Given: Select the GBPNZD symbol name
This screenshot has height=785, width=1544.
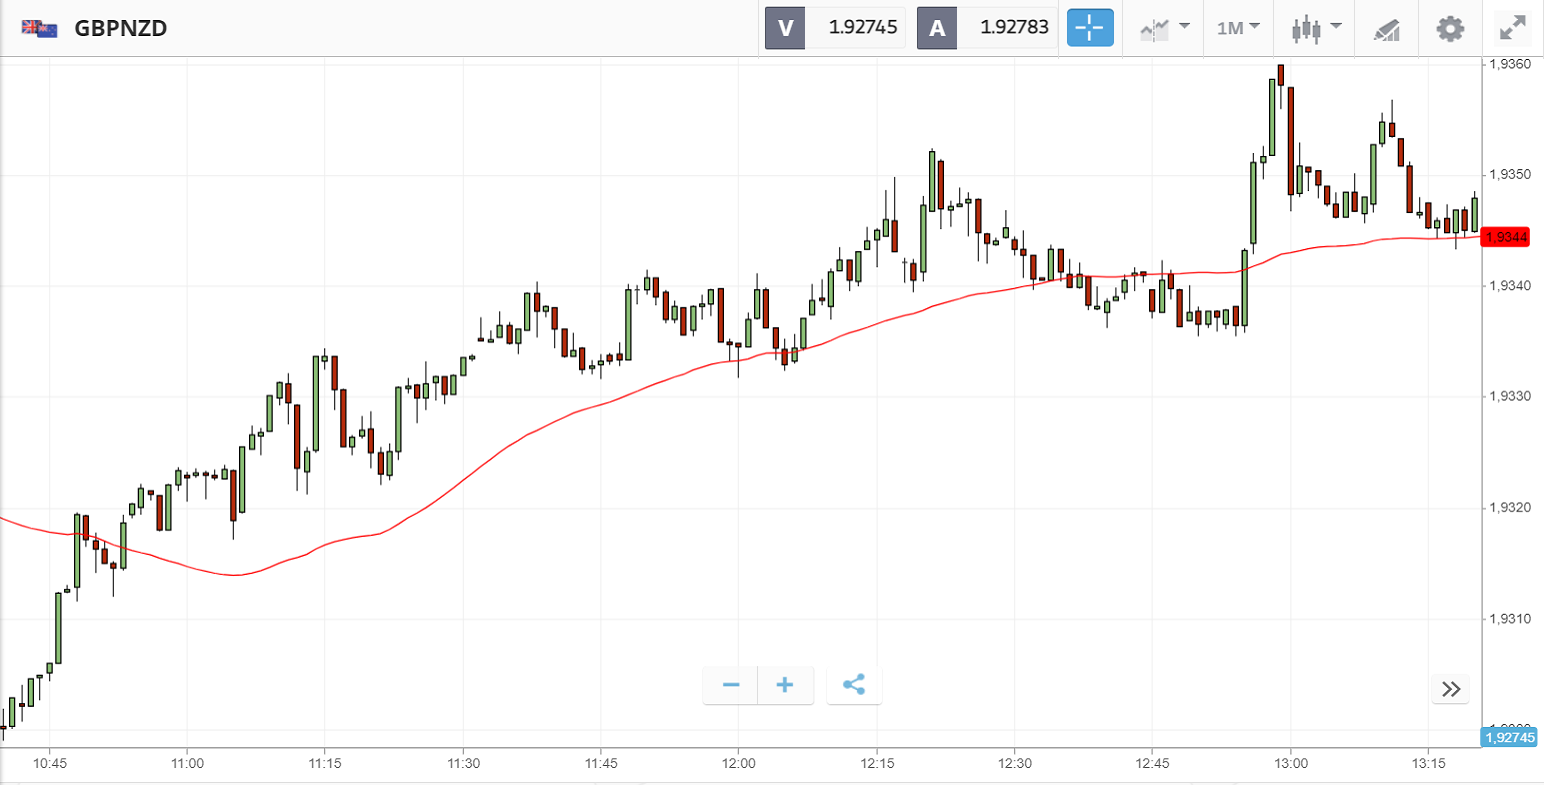Looking at the screenshot, I should (x=121, y=28).
